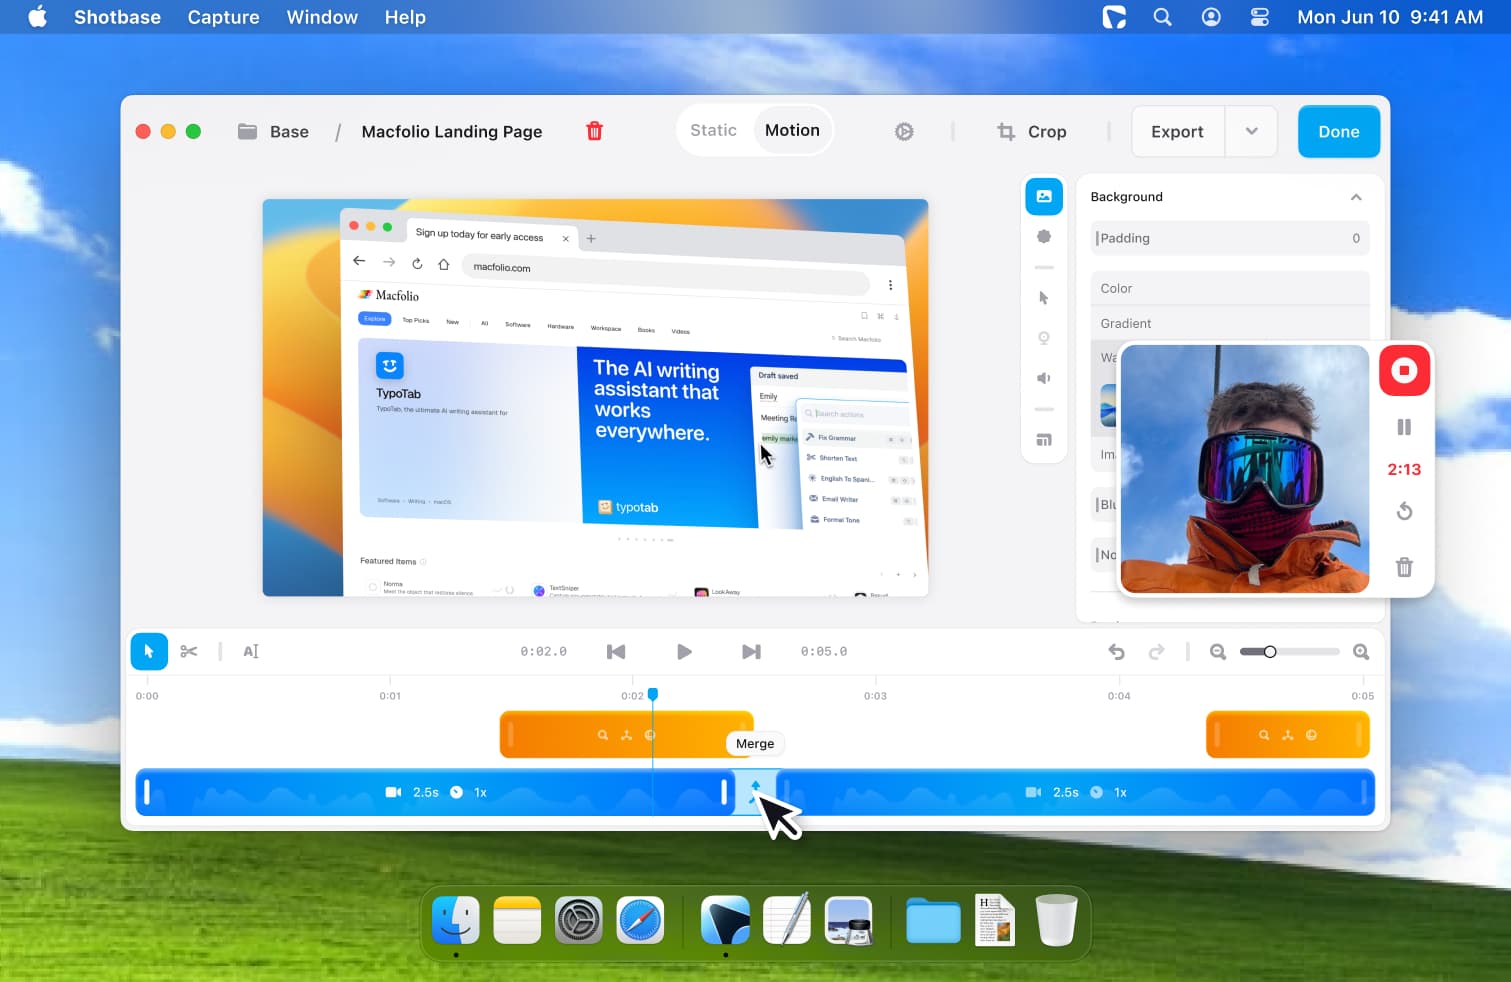Viewport: 1511px width, 982px height.
Task: Open the Window menu
Action: (x=322, y=17)
